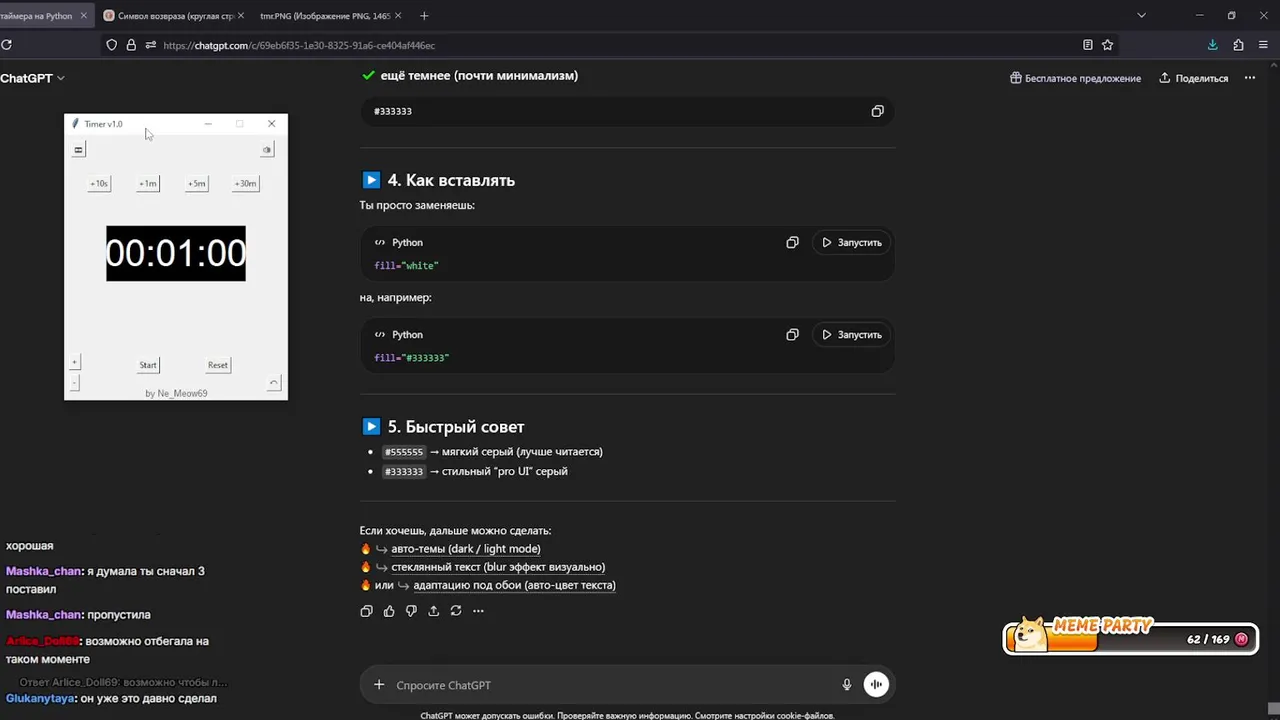Expand the list of all browser tabs
1280x720 pixels.
click(1141, 16)
